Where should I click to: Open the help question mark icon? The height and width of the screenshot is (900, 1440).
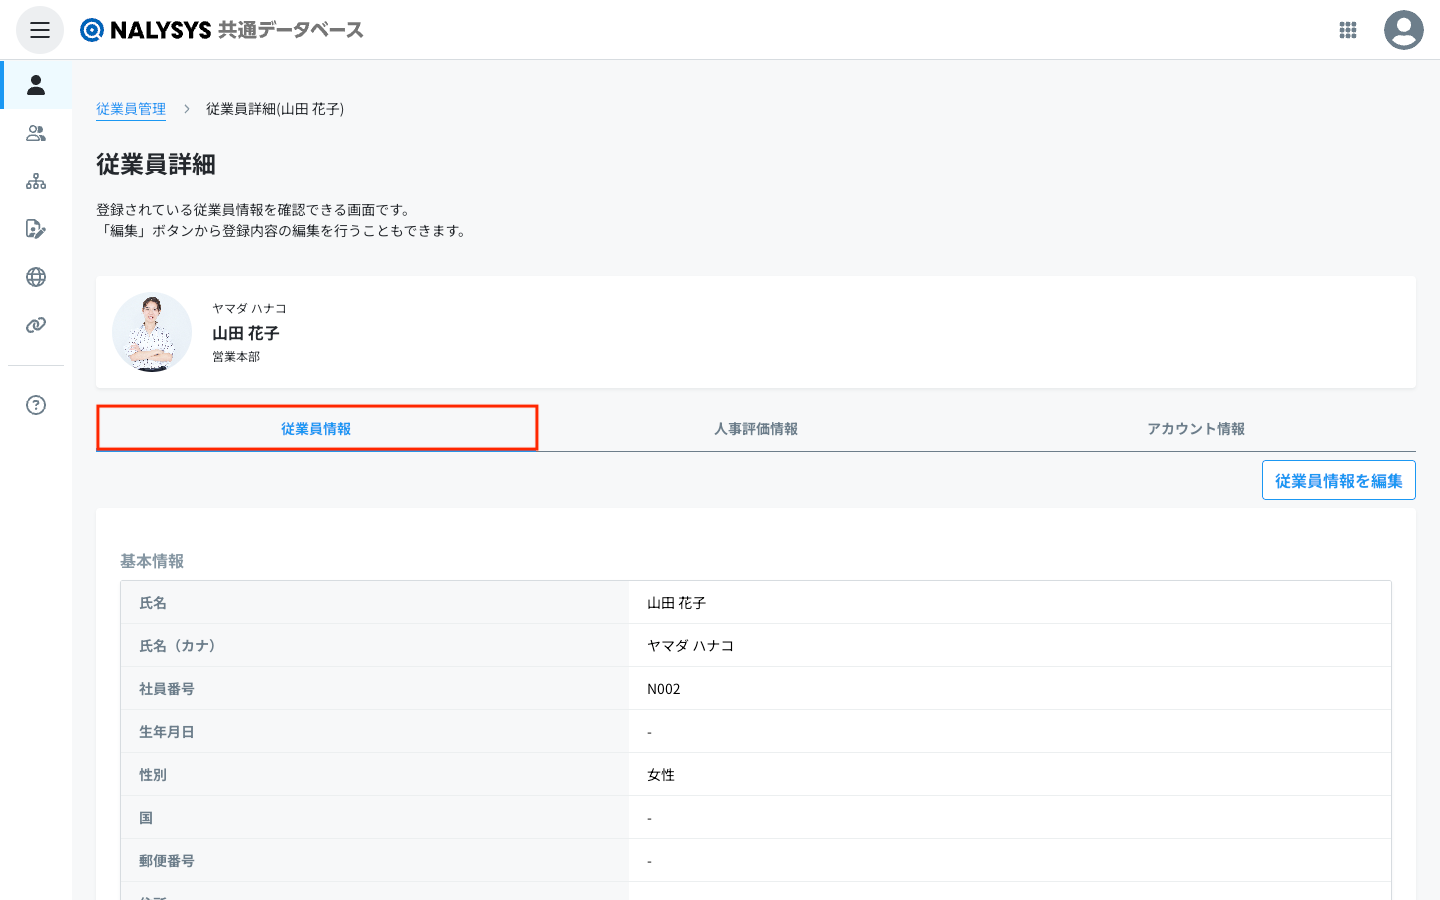36,405
